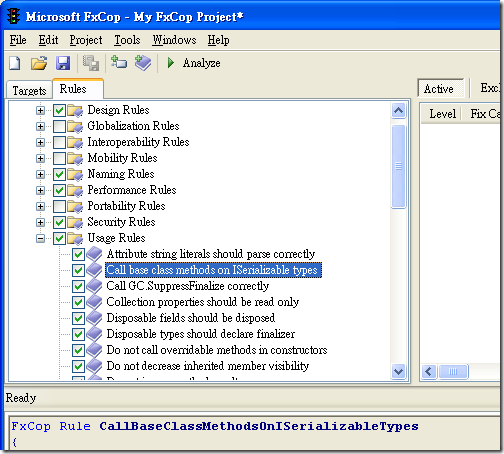
Task: Select the Rules tab
Action: [78, 89]
